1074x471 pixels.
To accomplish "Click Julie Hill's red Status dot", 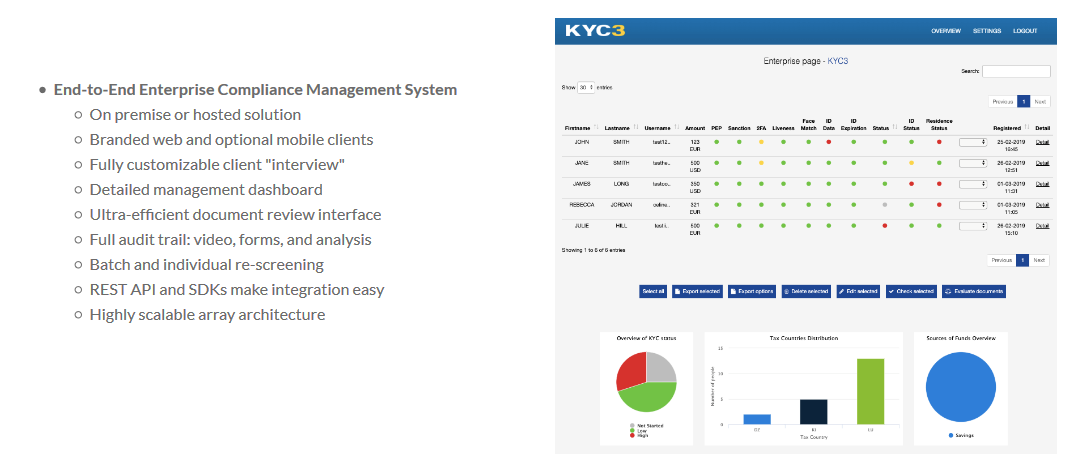I will [885, 225].
